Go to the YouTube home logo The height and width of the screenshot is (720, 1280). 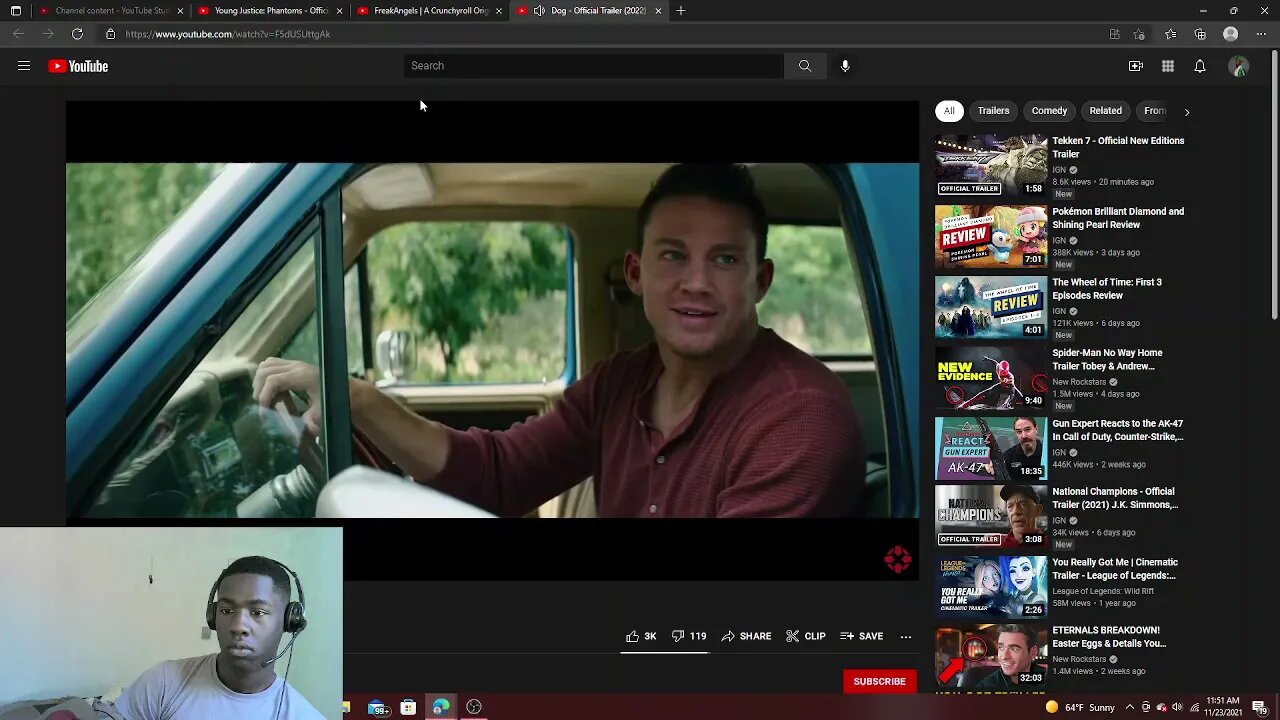(x=78, y=66)
